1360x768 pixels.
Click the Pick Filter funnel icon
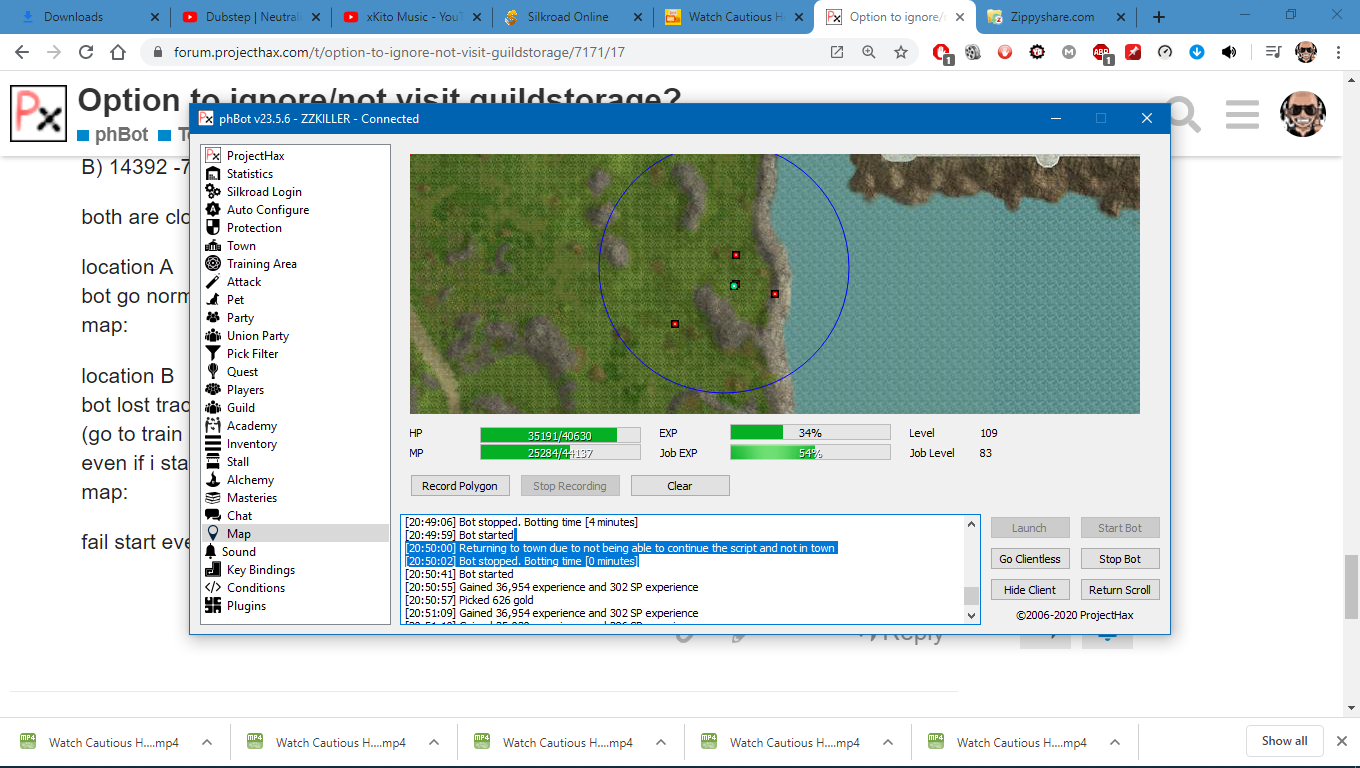tap(212, 354)
